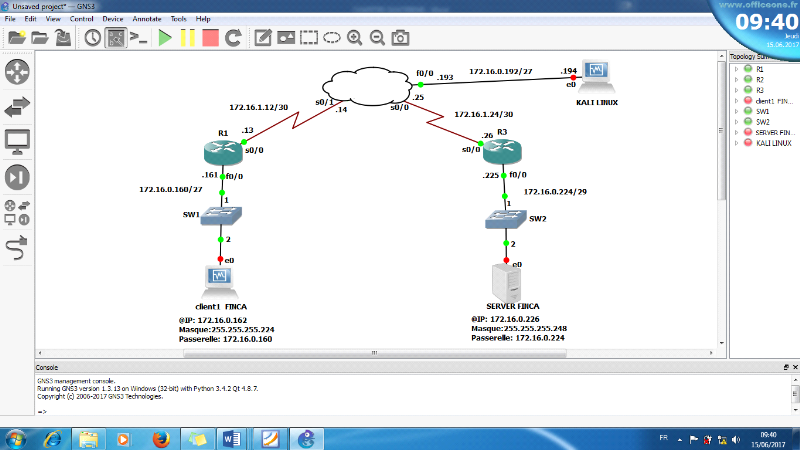Open the File menu

coord(10,19)
